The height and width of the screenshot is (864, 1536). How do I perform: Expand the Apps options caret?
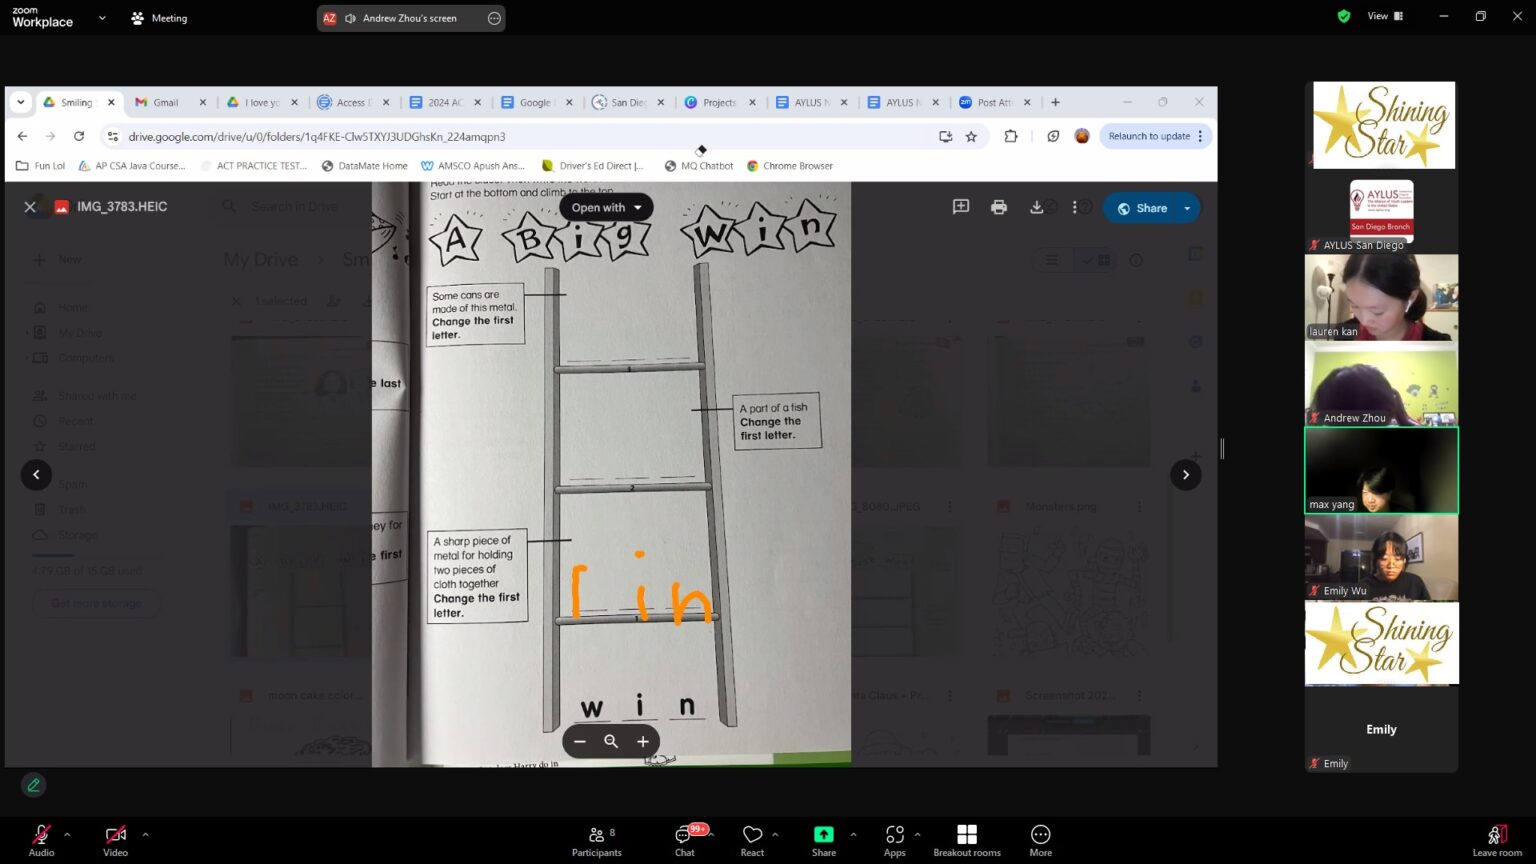tap(917, 834)
